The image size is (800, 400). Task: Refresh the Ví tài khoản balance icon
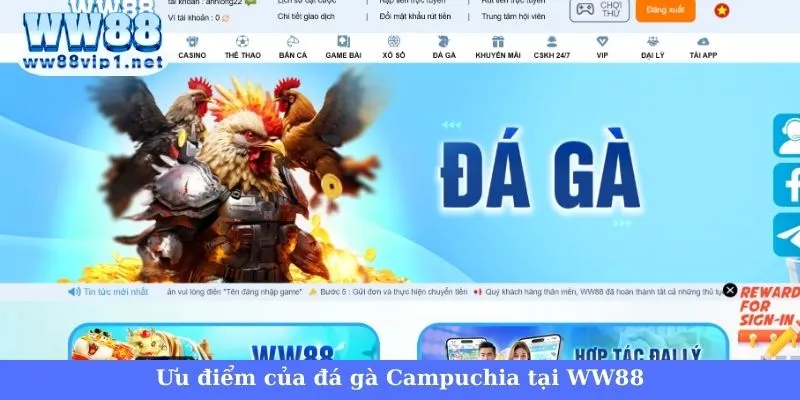pyautogui.click(x=225, y=18)
